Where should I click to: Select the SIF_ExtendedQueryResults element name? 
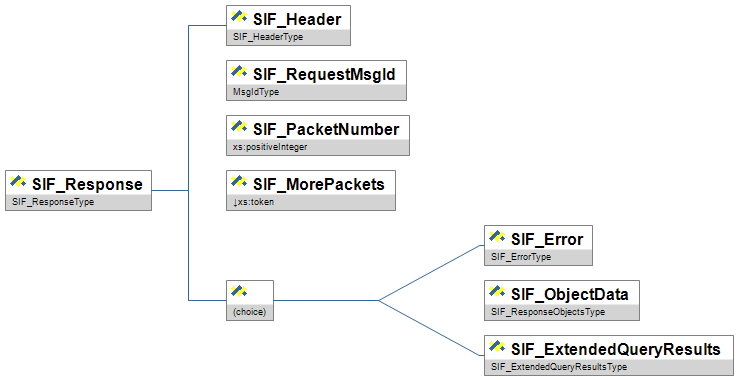616,349
